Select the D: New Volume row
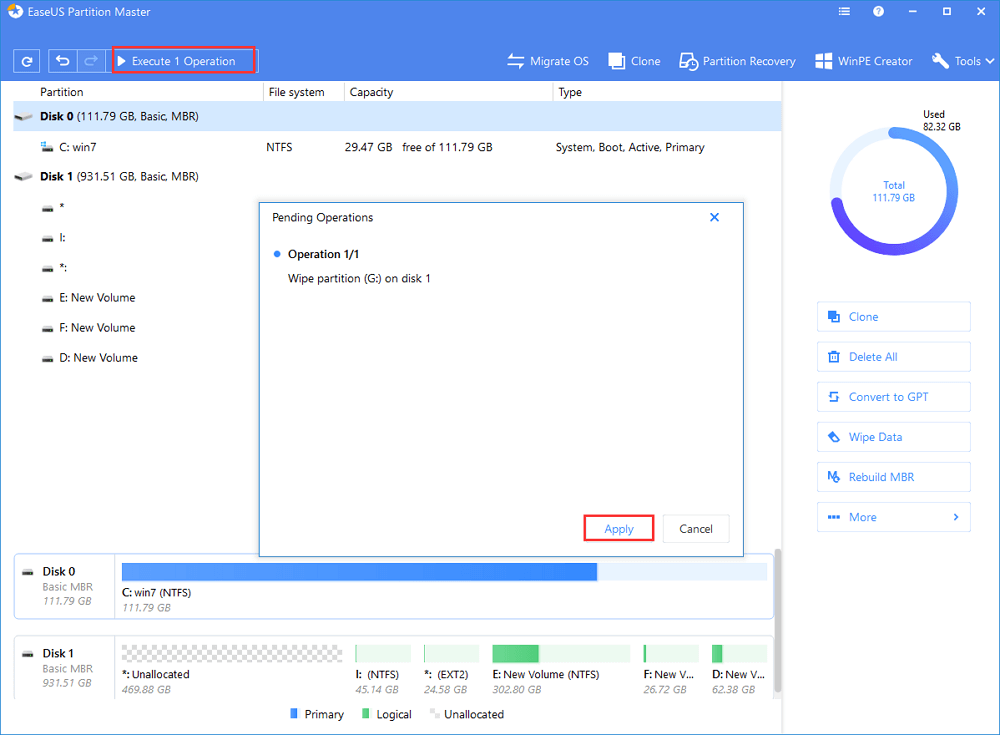The width and height of the screenshot is (1000, 735). pyautogui.click(x=136, y=357)
